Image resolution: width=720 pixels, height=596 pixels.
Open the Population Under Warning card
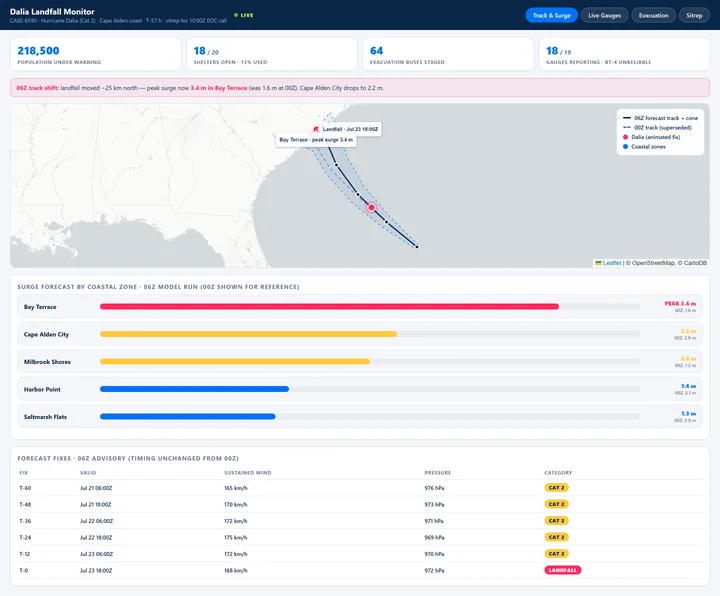pos(96,54)
